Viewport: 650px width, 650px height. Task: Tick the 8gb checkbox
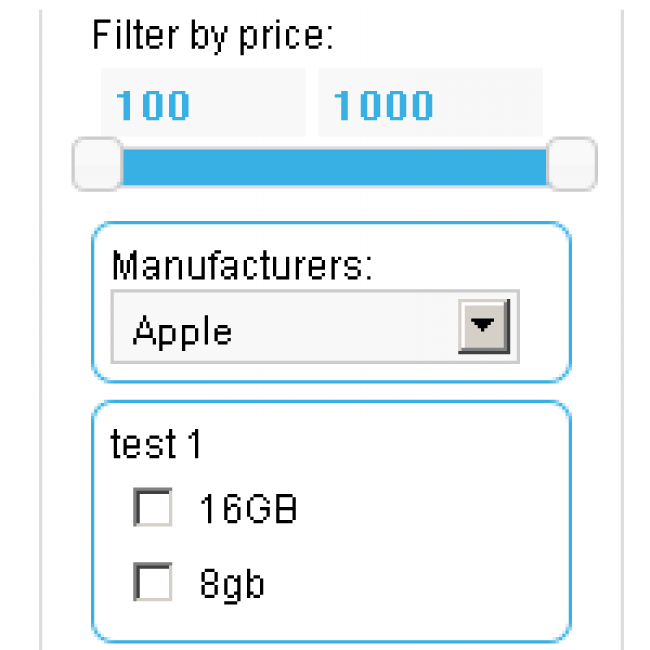click(153, 582)
